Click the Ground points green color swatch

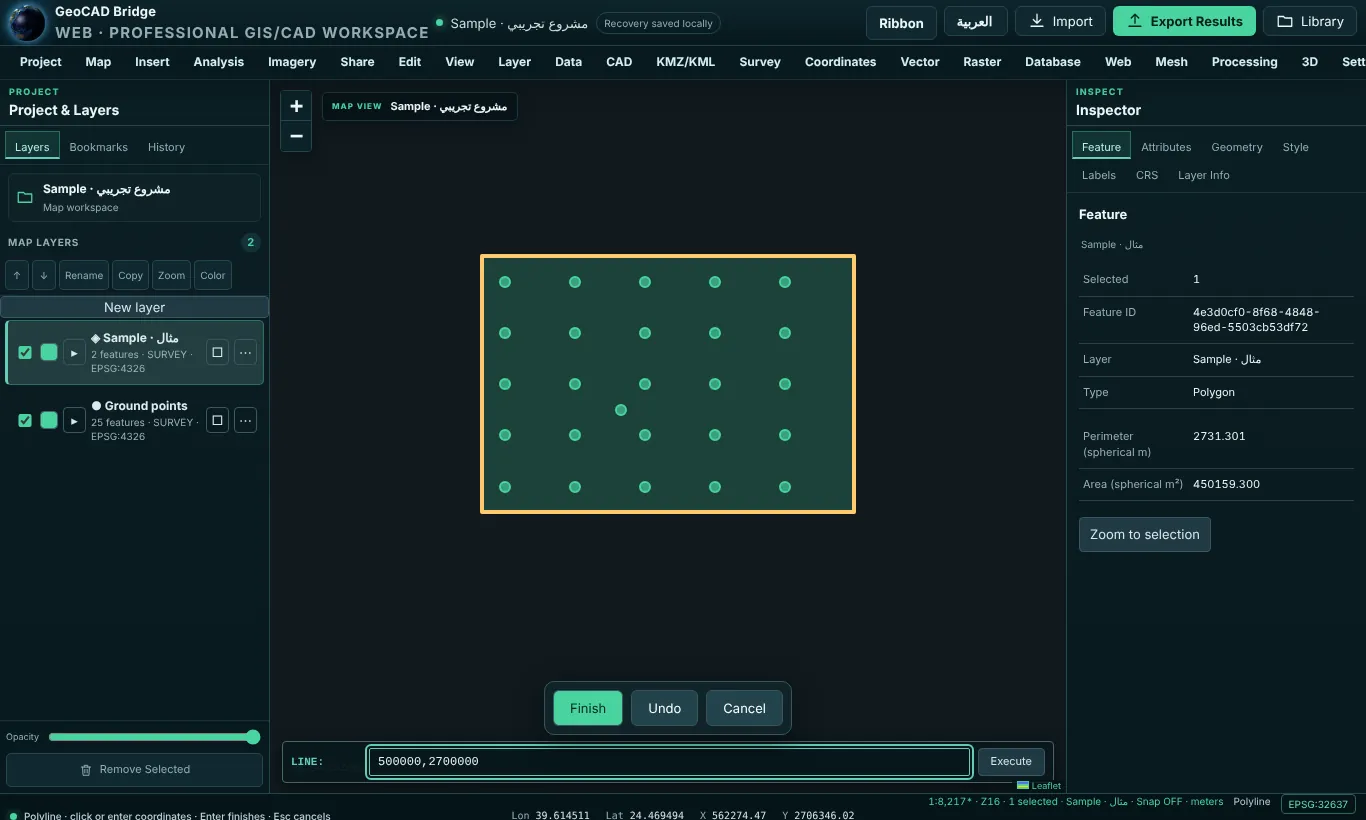click(49, 420)
